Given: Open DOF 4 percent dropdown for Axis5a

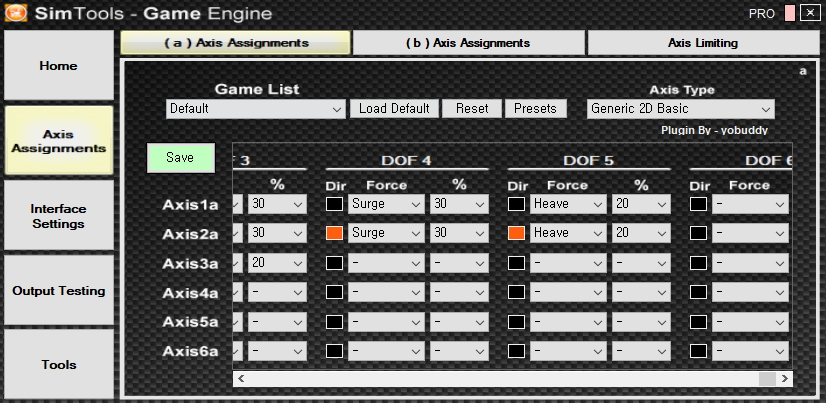Looking at the screenshot, I should coord(459,321).
